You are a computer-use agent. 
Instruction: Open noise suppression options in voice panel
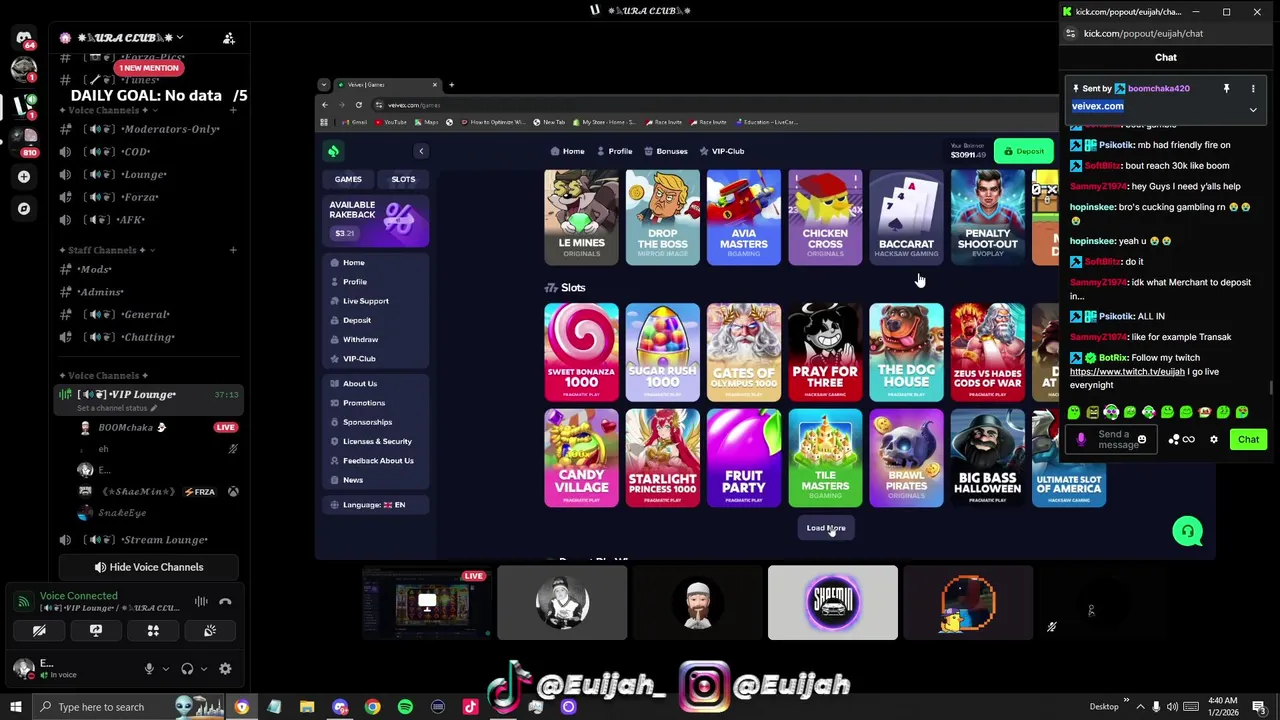pyautogui.click(x=201, y=602)
